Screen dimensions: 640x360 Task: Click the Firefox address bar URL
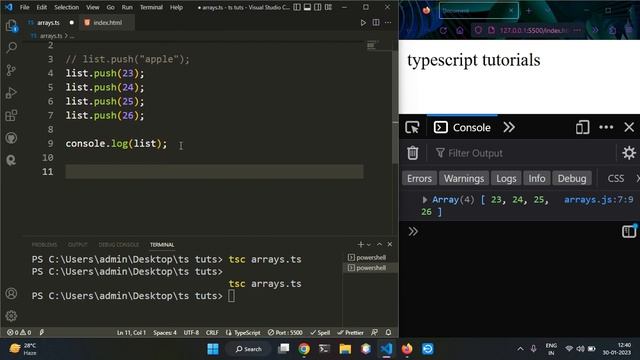[533, 30]
